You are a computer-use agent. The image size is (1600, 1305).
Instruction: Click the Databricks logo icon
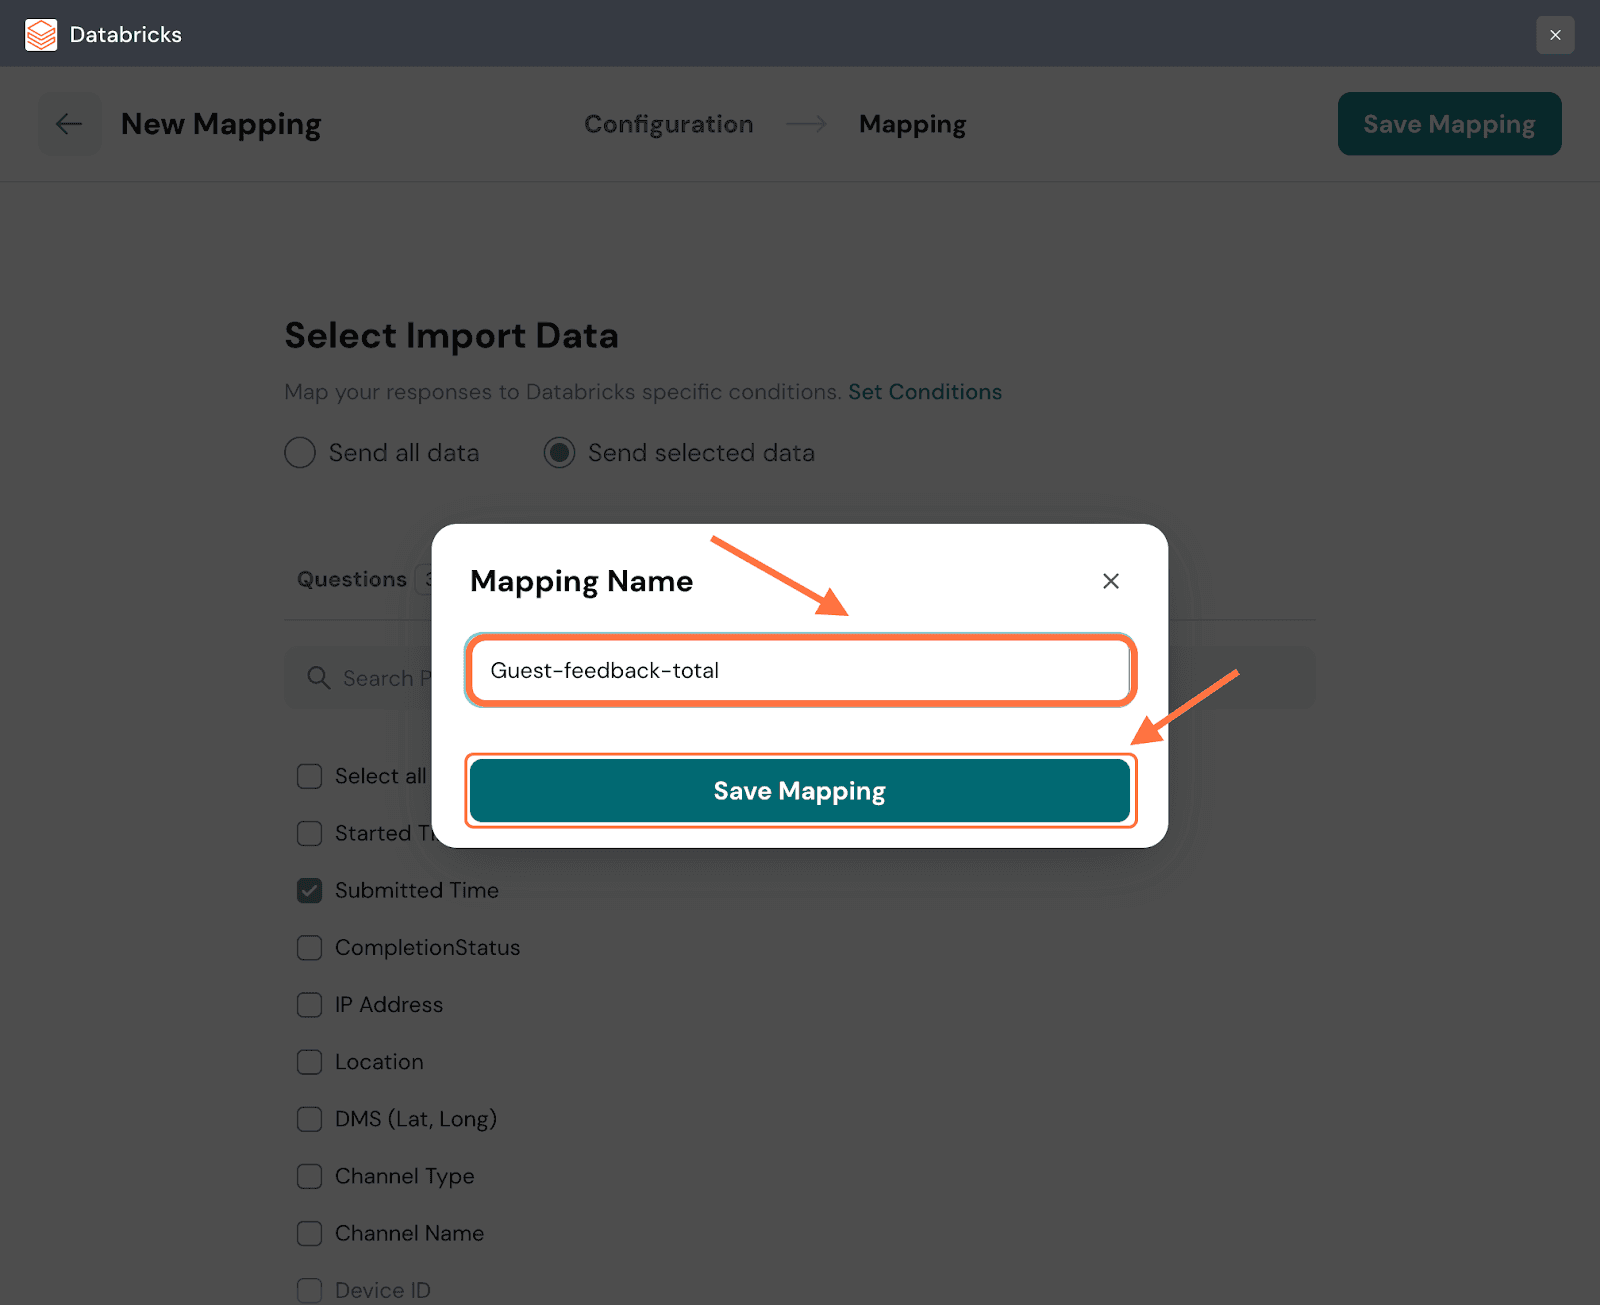(41, 35)
